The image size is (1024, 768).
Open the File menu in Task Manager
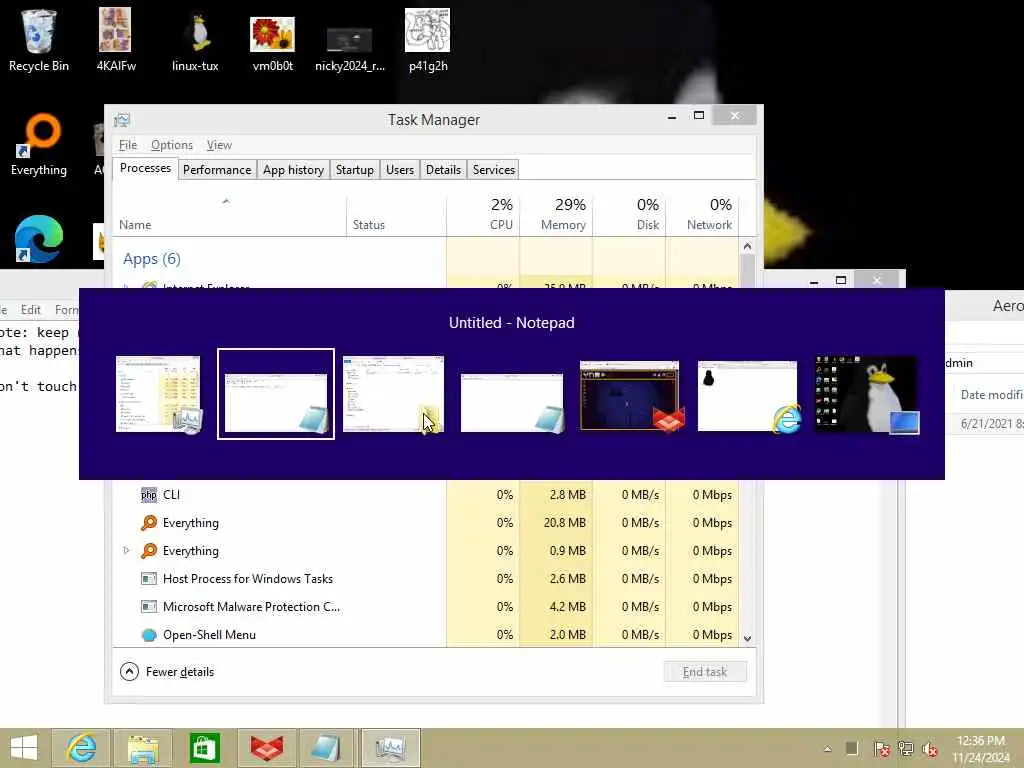128,145
